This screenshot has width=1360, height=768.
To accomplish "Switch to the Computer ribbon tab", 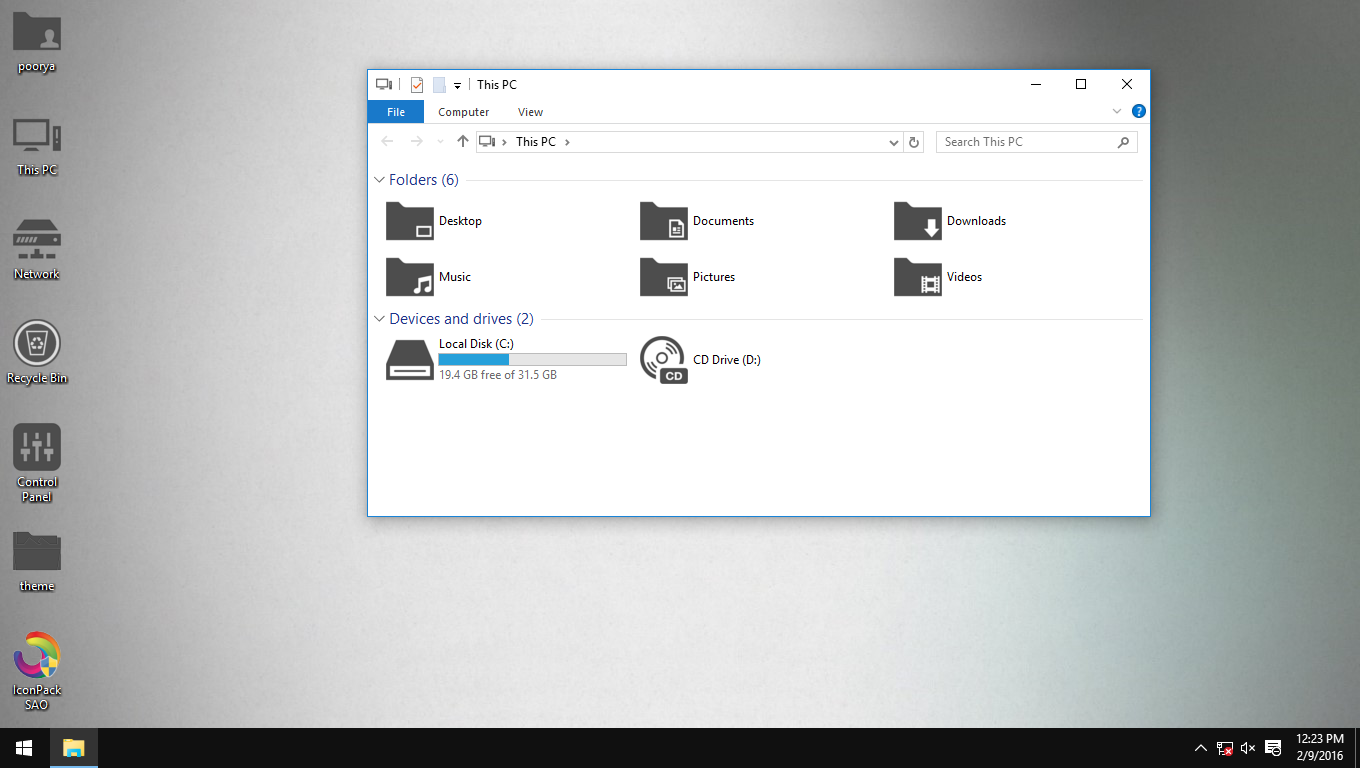I will pyautogui.click(x=463, y=111).
